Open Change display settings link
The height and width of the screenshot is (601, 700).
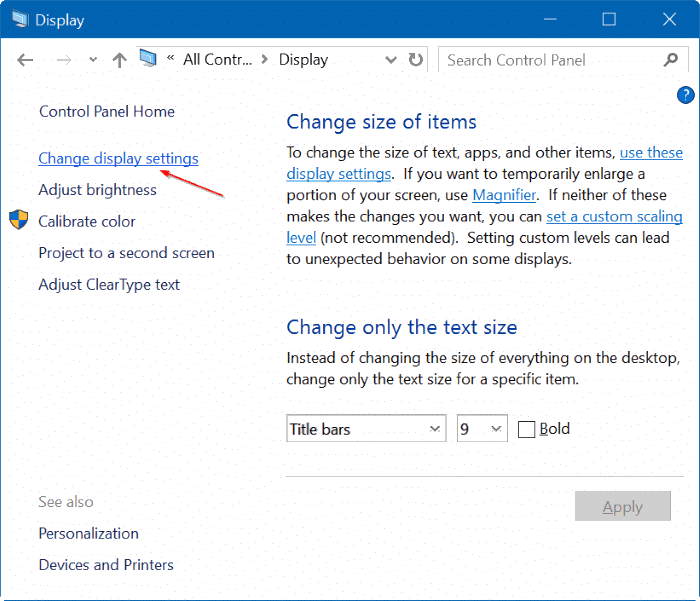pos(118,159)
